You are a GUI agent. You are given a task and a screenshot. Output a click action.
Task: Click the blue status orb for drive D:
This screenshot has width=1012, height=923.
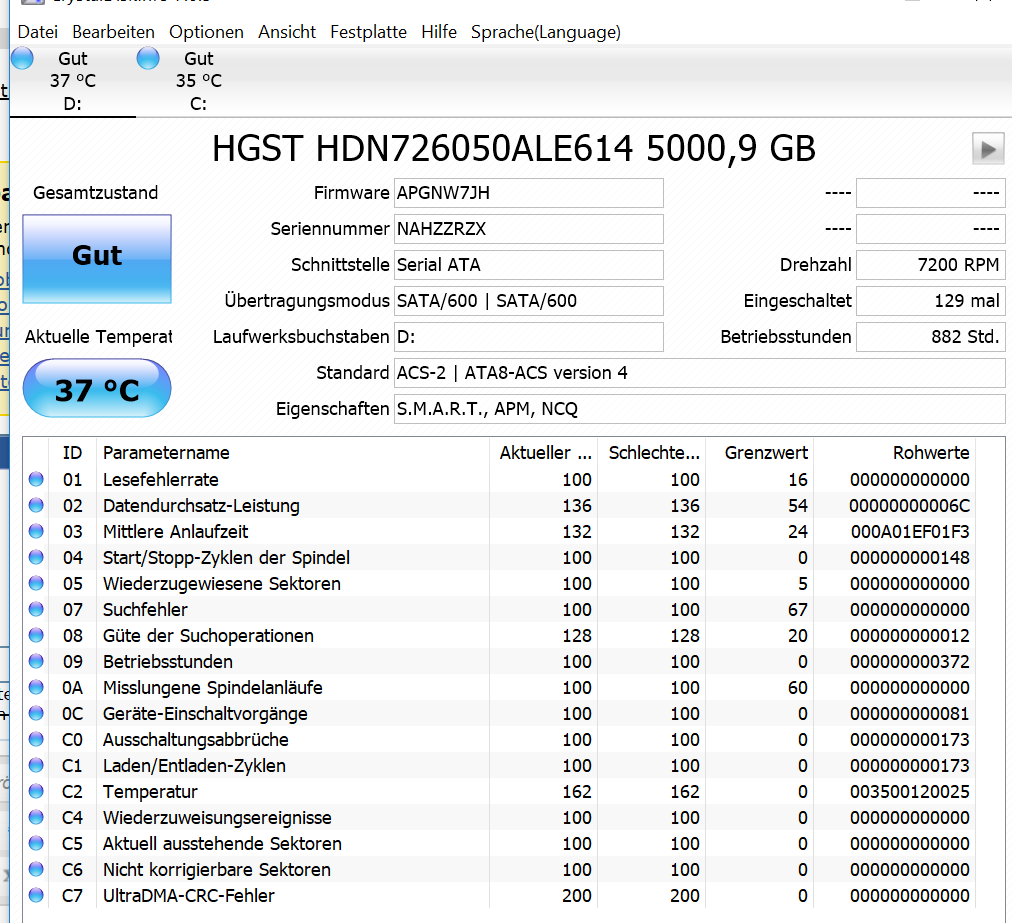tap(23, 58)
